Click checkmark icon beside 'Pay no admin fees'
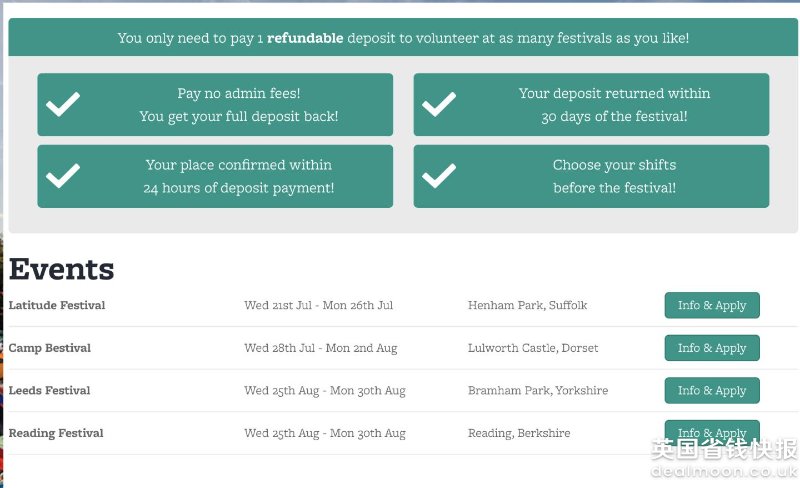This screenshot has width=800, height=488. tap(63, 104)
